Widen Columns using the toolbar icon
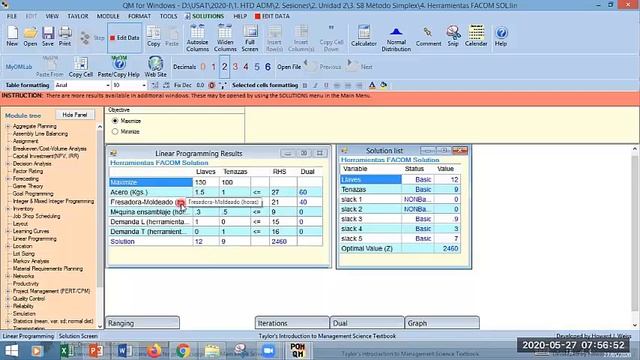 coord(225,38)
